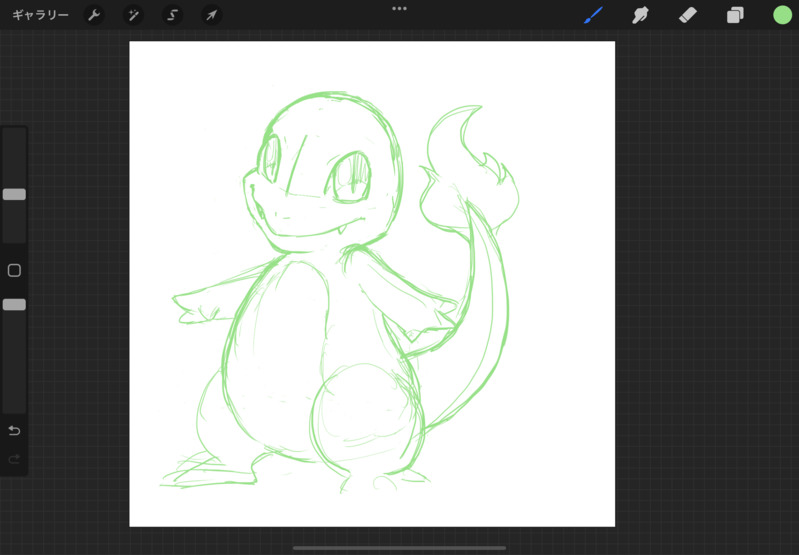Open the green color picker circle
Screen dimensions: 799x555
point(782,15)
